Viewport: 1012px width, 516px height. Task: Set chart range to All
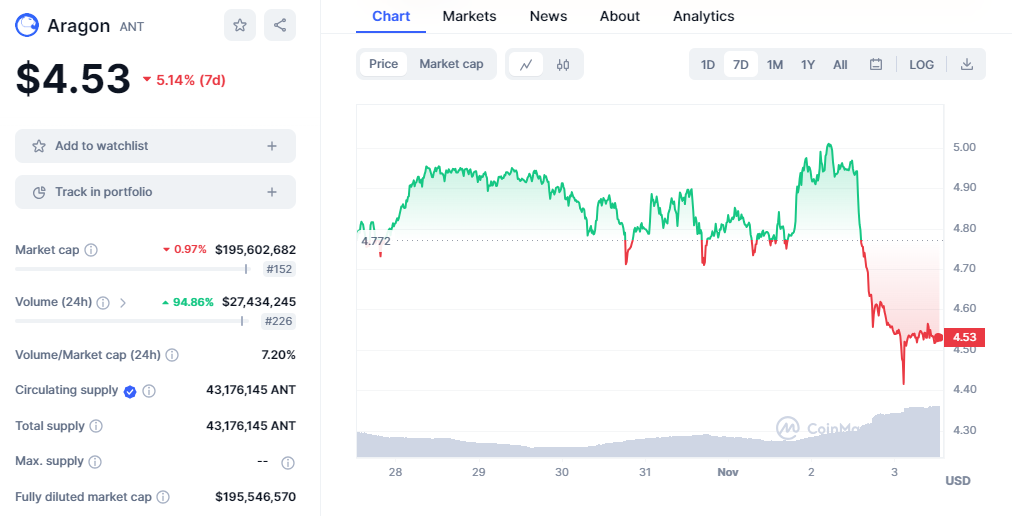coord(840,65)
